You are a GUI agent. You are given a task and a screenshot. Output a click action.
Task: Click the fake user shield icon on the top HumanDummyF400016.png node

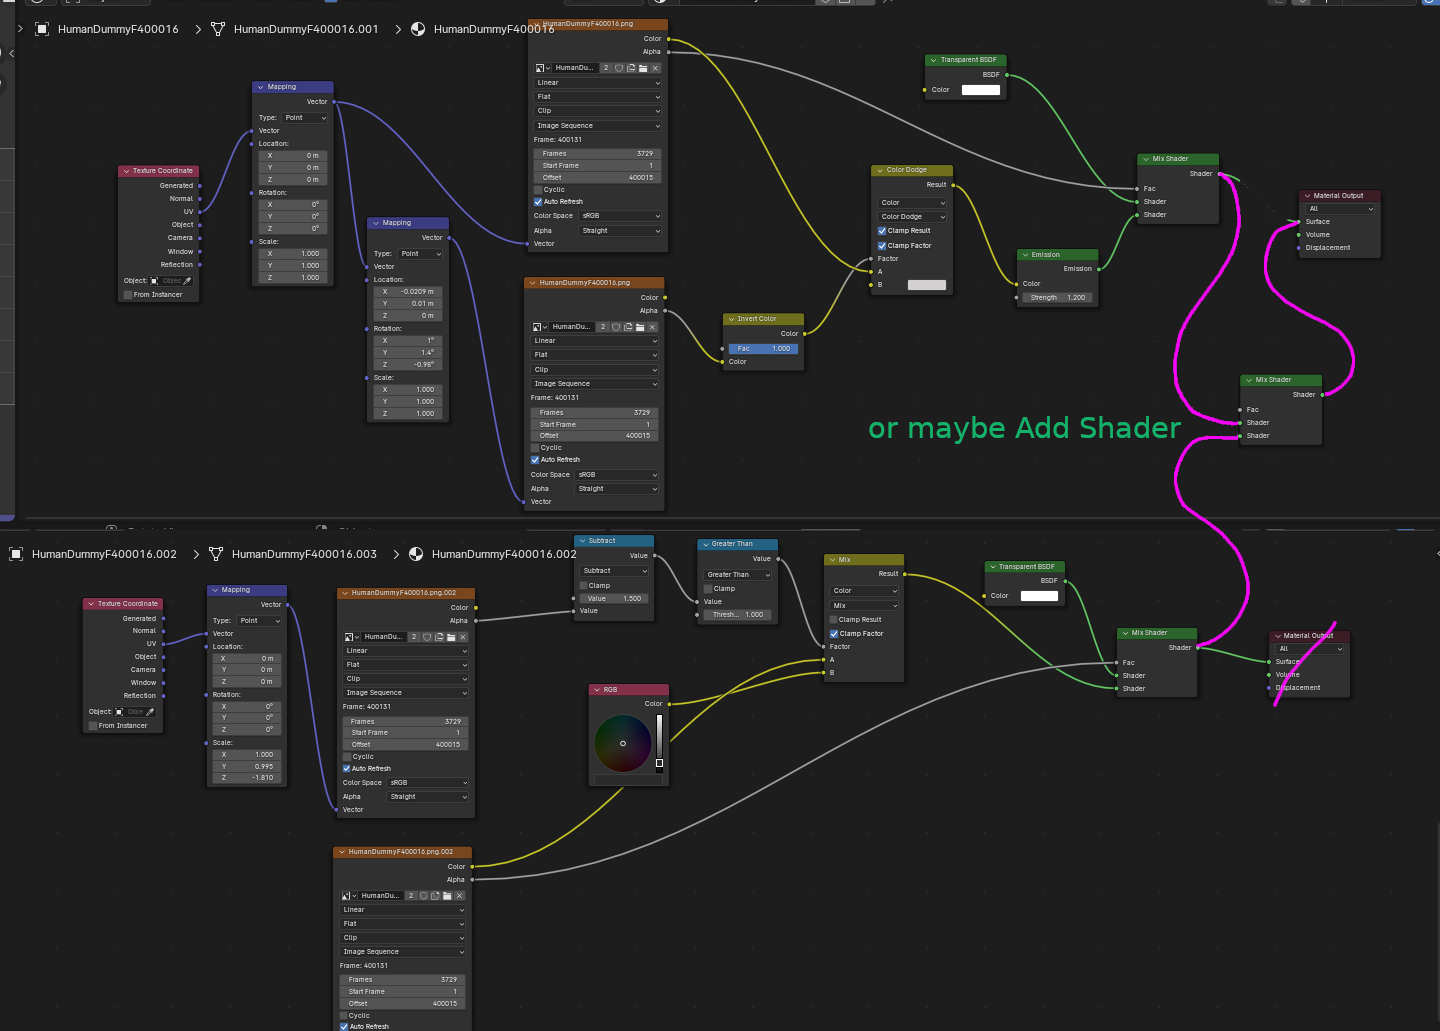click(619, 68)
